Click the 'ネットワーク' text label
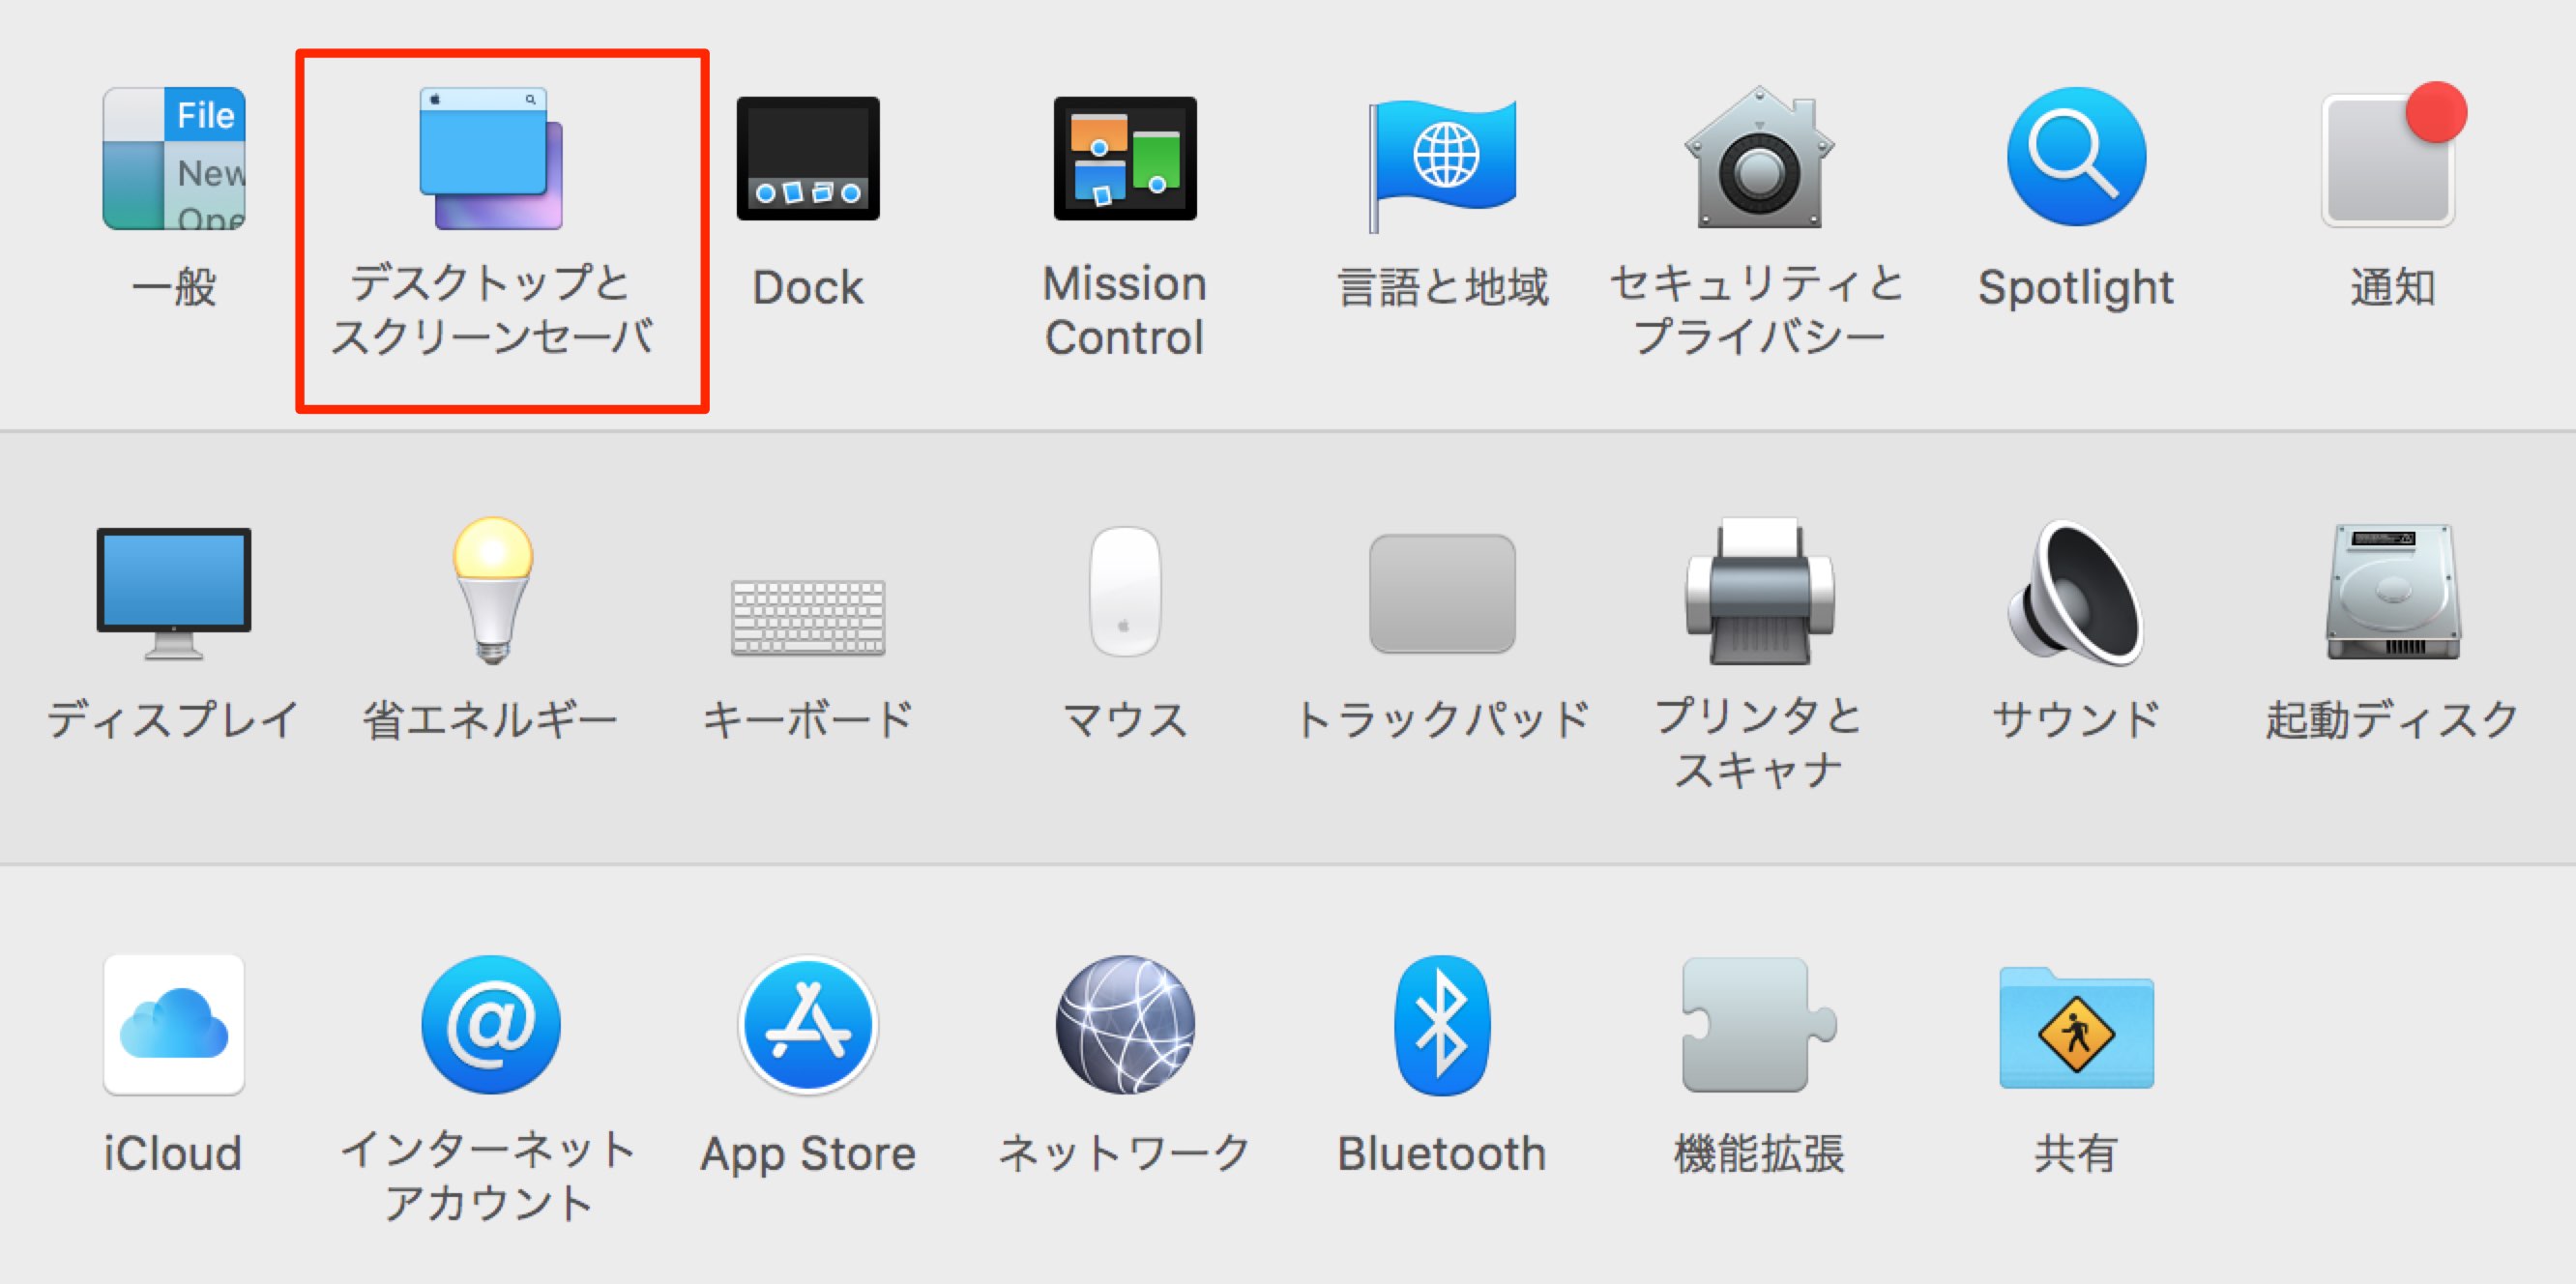This screenshot has height=1284, width=2576. tap(1125, 1153)
